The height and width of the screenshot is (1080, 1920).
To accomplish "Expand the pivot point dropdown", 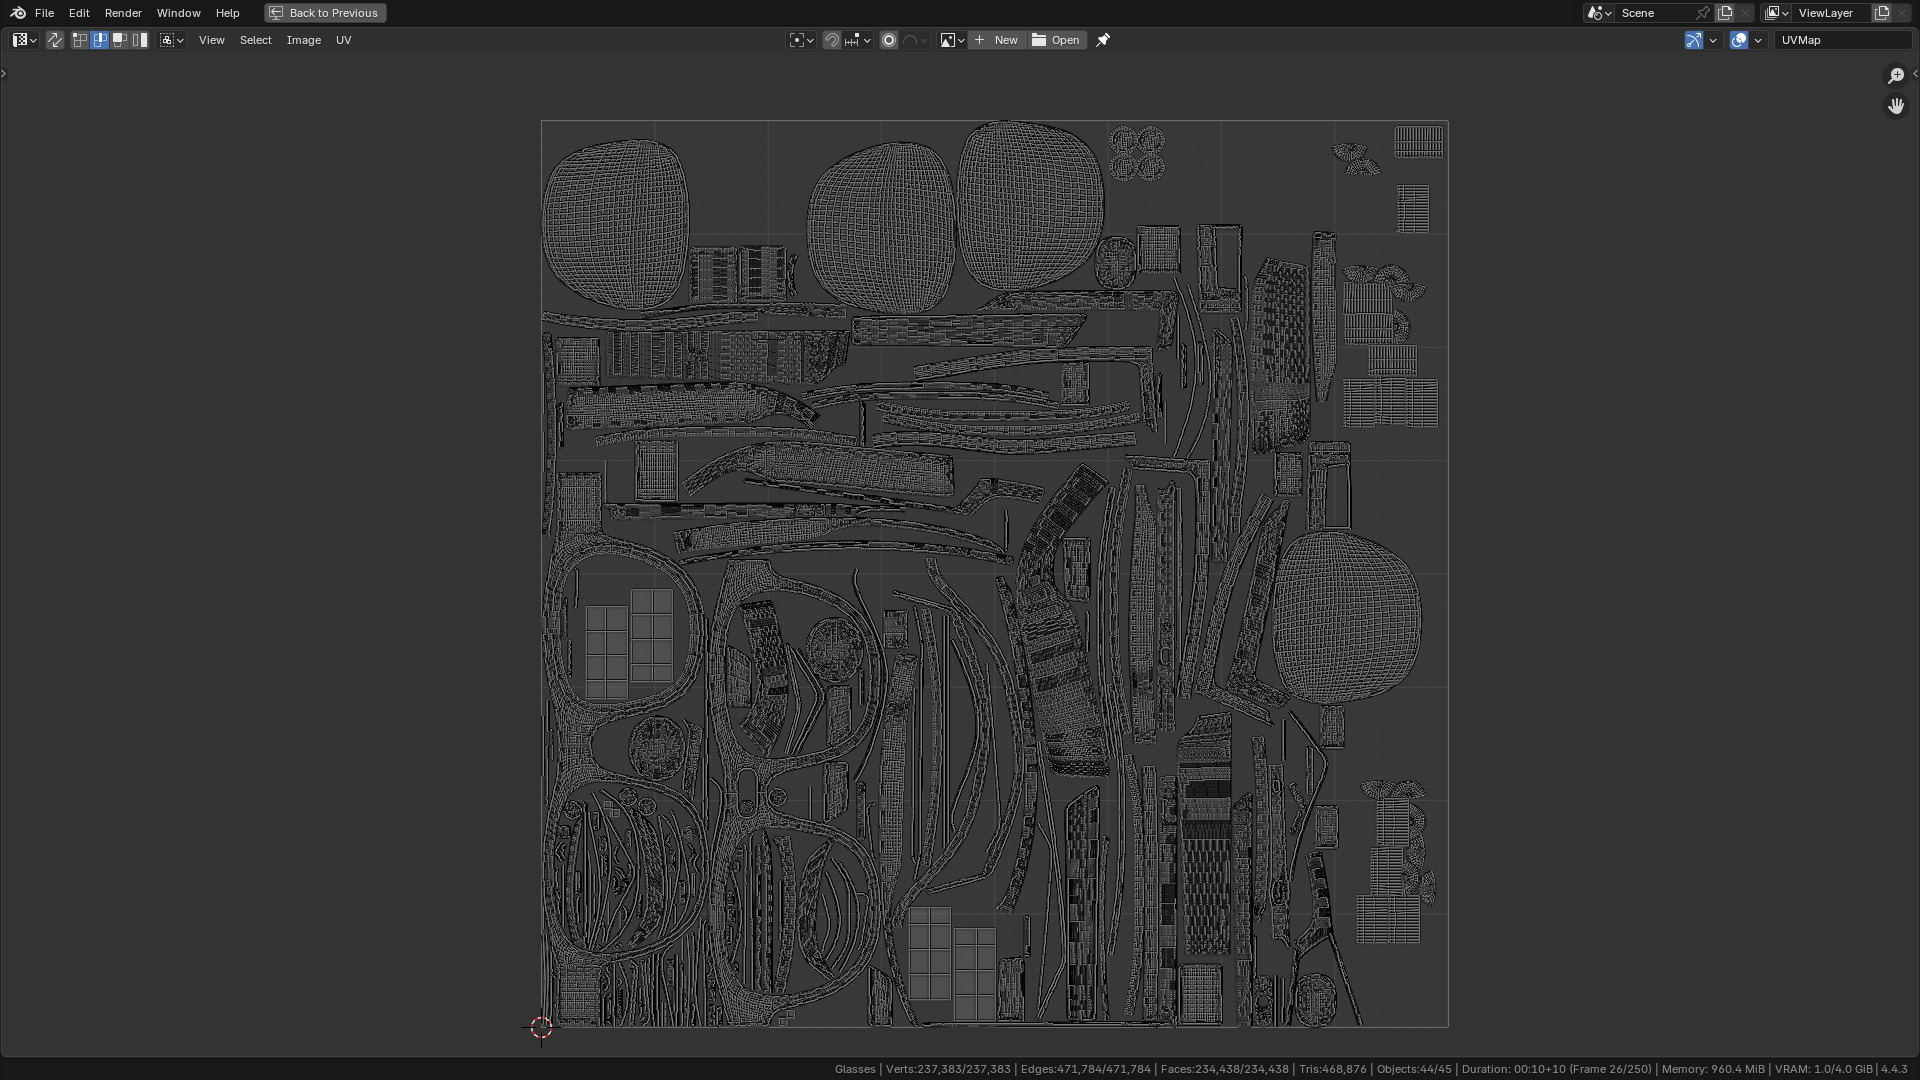I will pos(801,40).
